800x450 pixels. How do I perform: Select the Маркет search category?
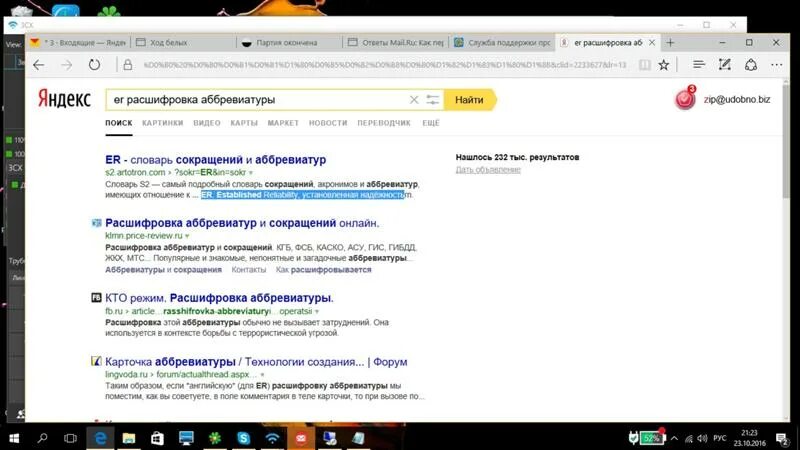(283, 123)
